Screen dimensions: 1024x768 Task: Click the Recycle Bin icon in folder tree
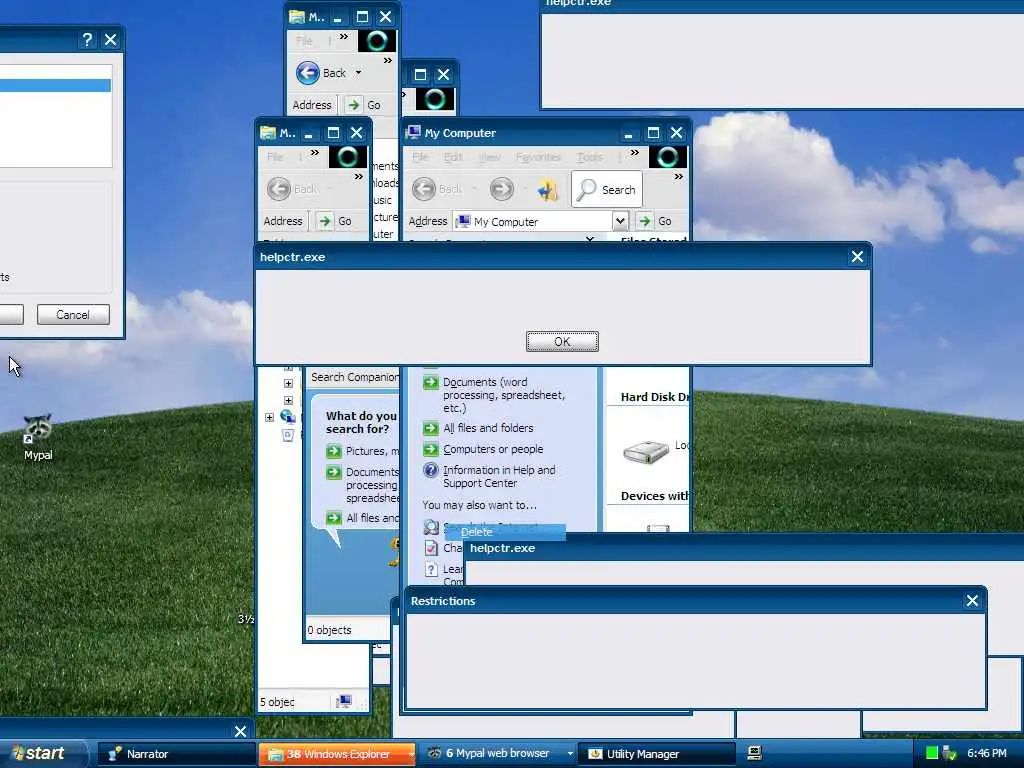tap(288, 435)
